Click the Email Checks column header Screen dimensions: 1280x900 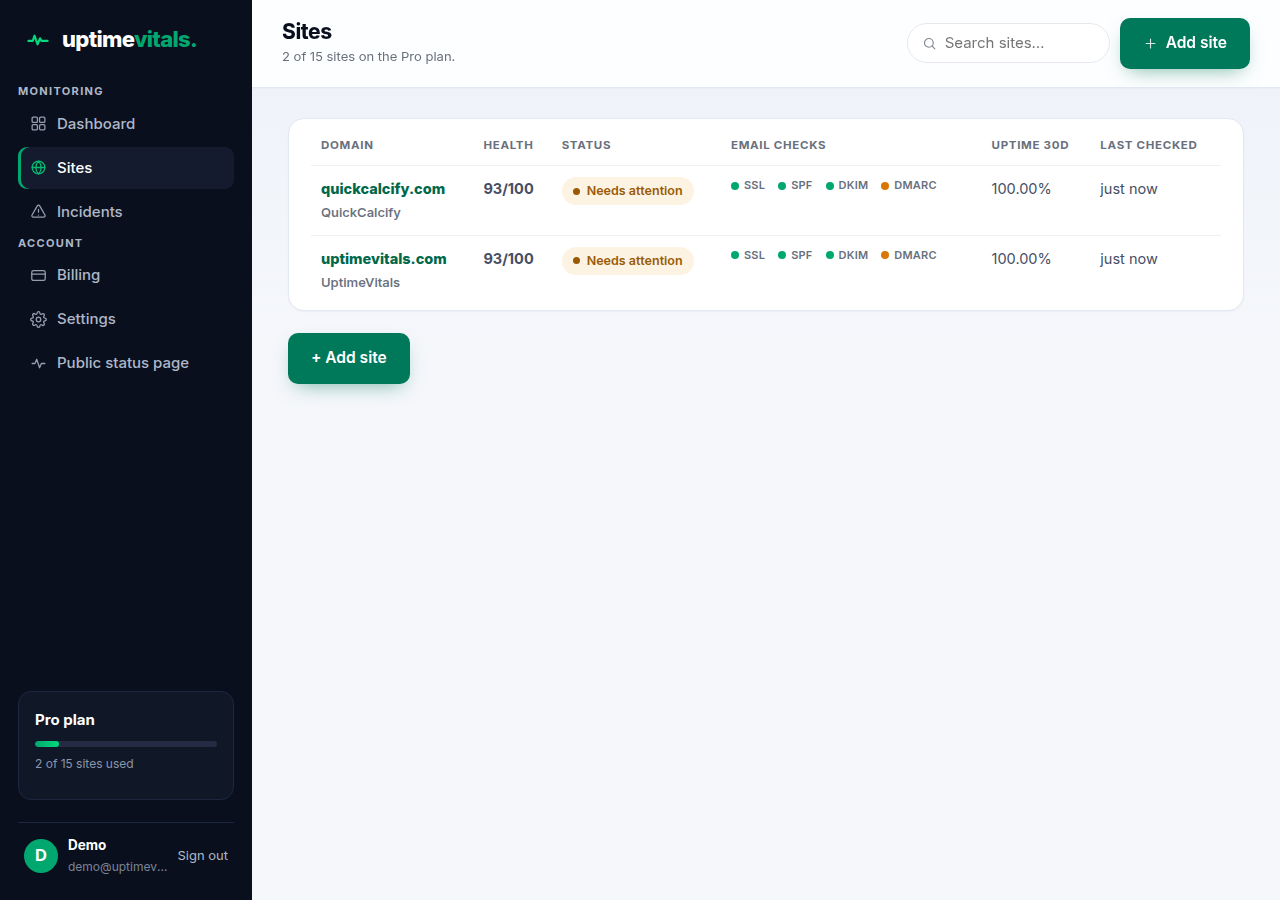click(x=778, y=145)
